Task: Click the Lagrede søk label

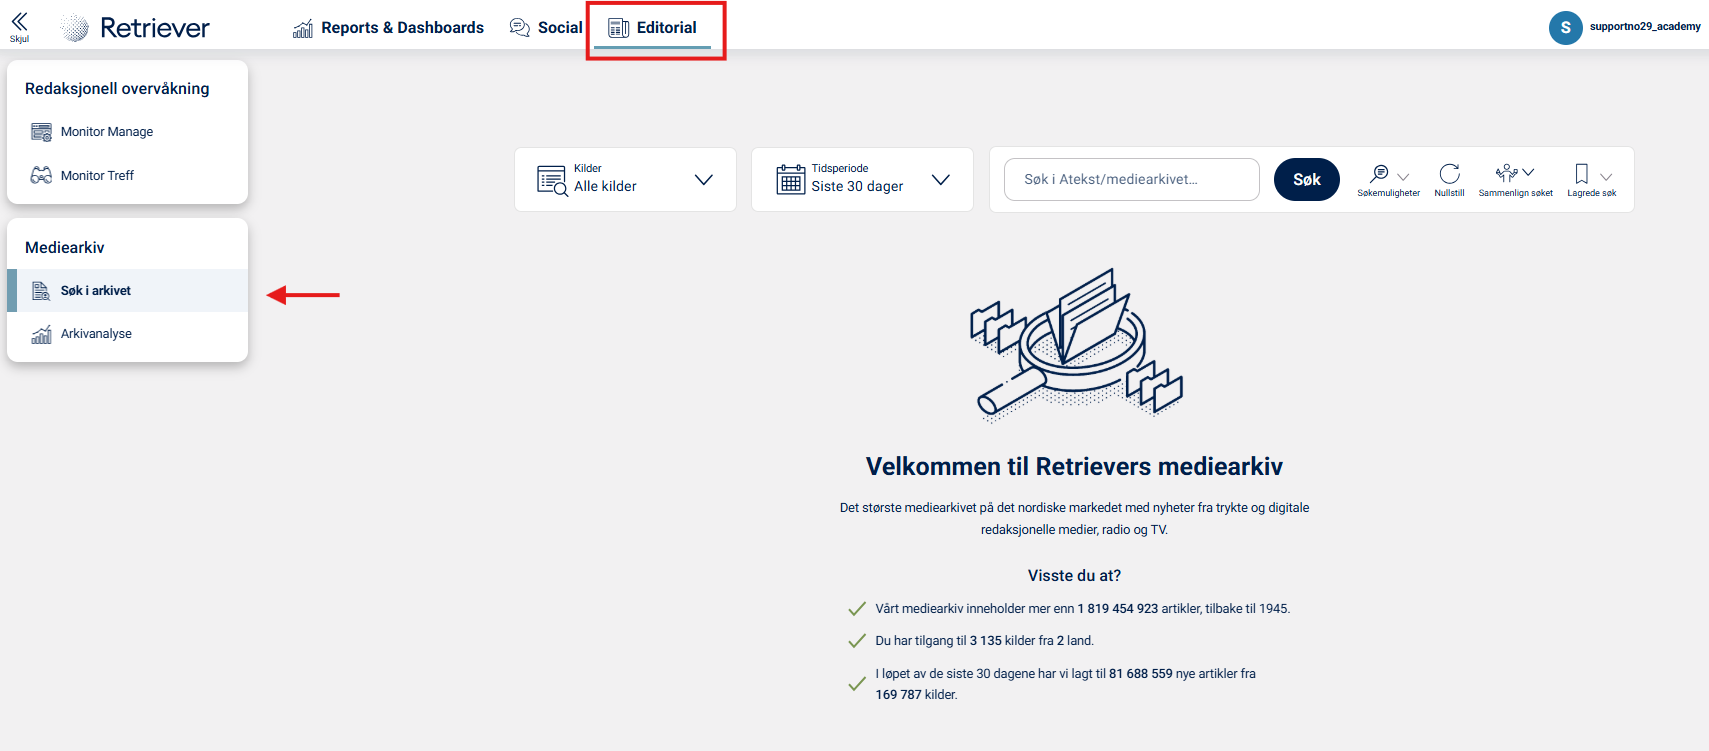Action: coord(1592,193)
